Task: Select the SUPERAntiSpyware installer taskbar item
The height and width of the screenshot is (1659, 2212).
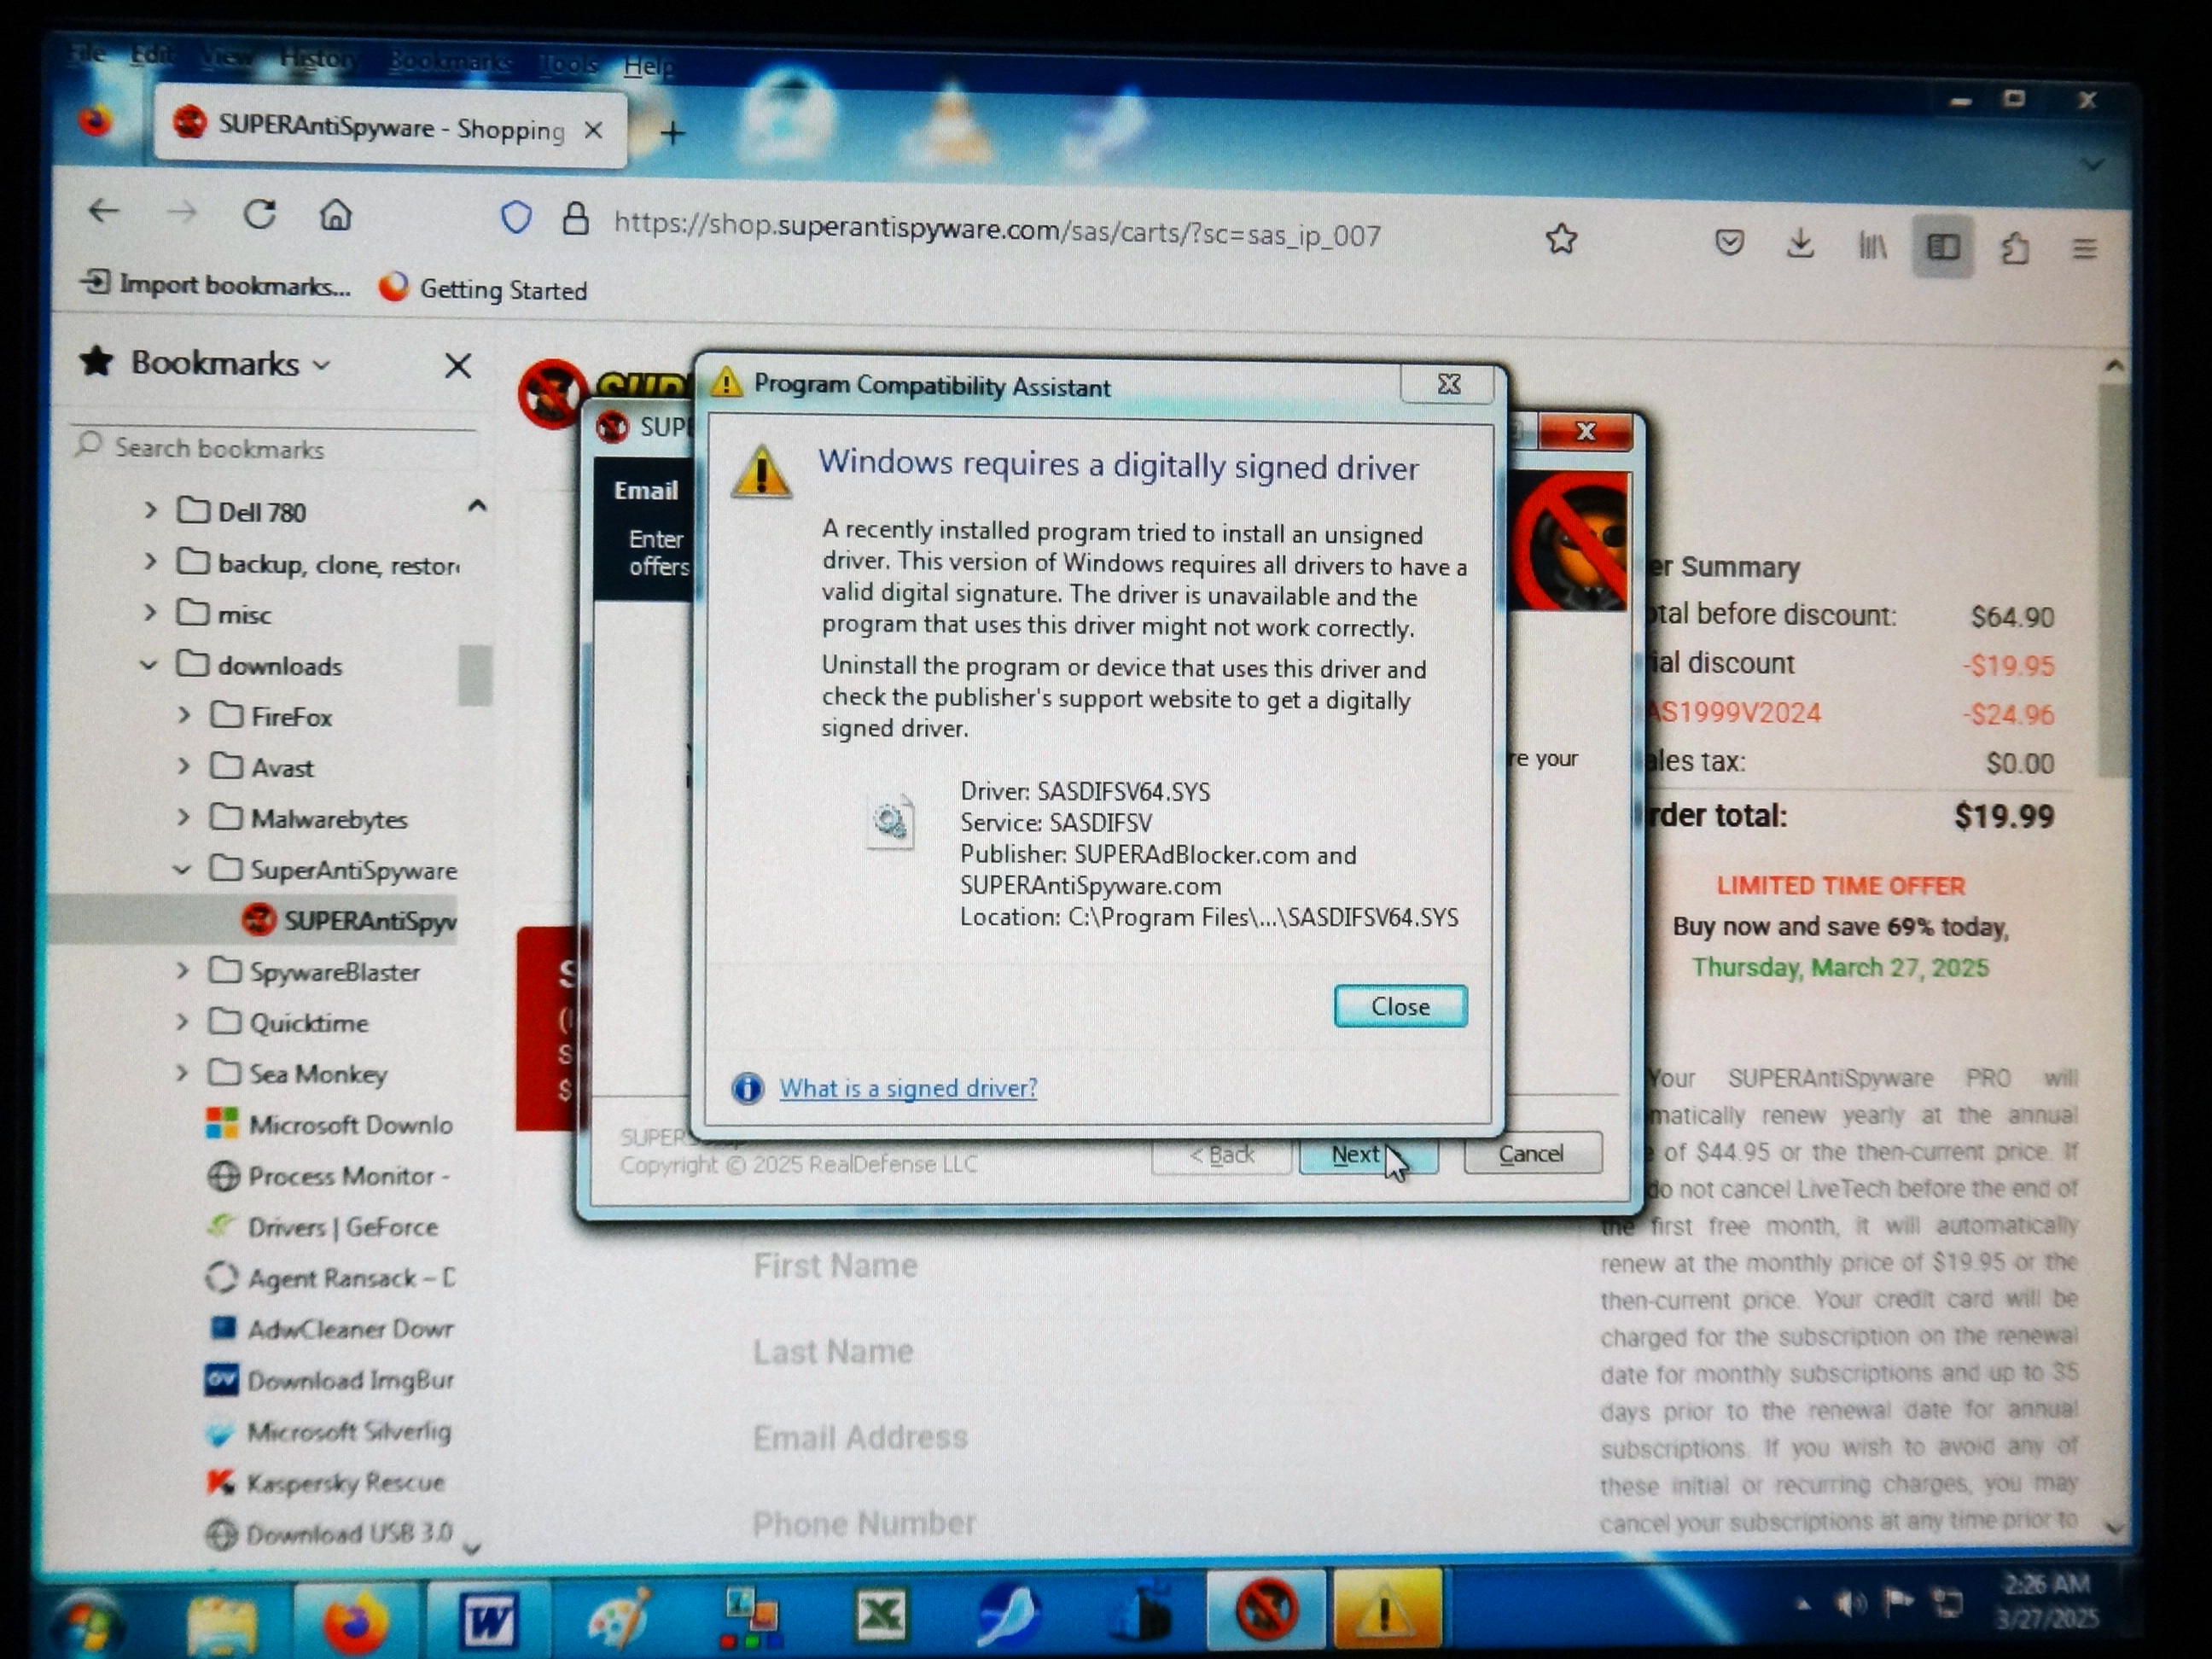Action: [x=1266, y=1609]
